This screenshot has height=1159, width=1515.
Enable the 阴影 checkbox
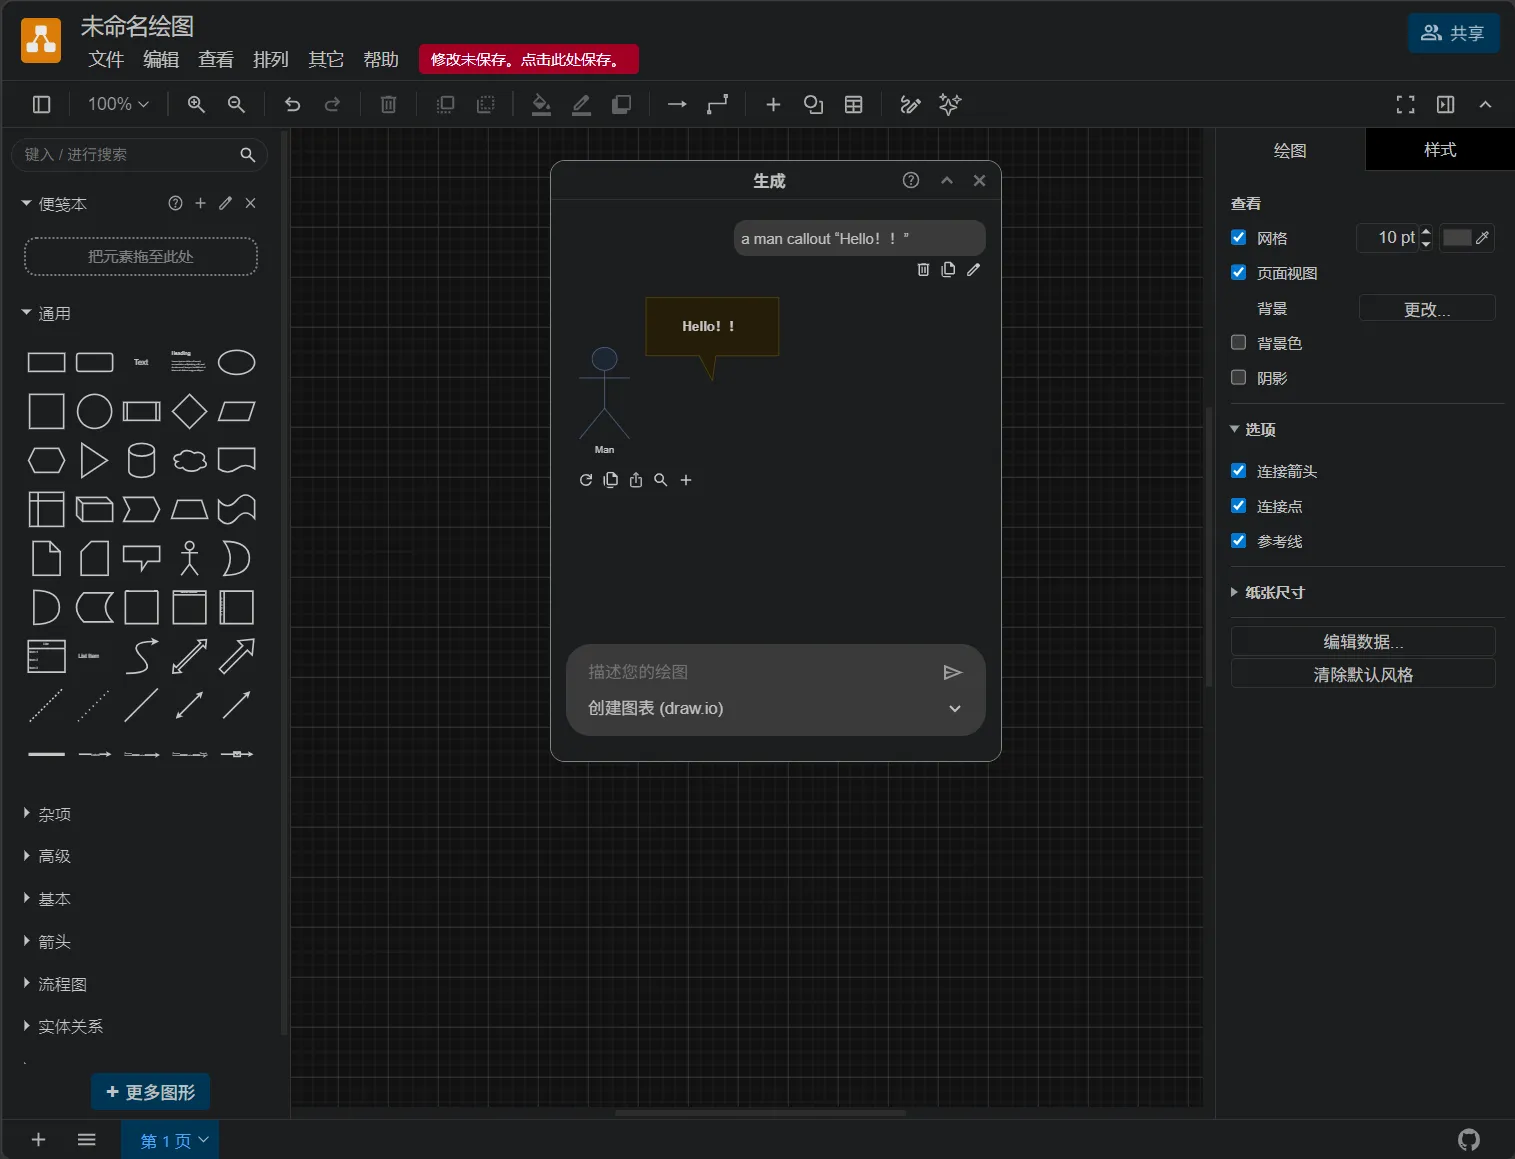click(1238, 377)
